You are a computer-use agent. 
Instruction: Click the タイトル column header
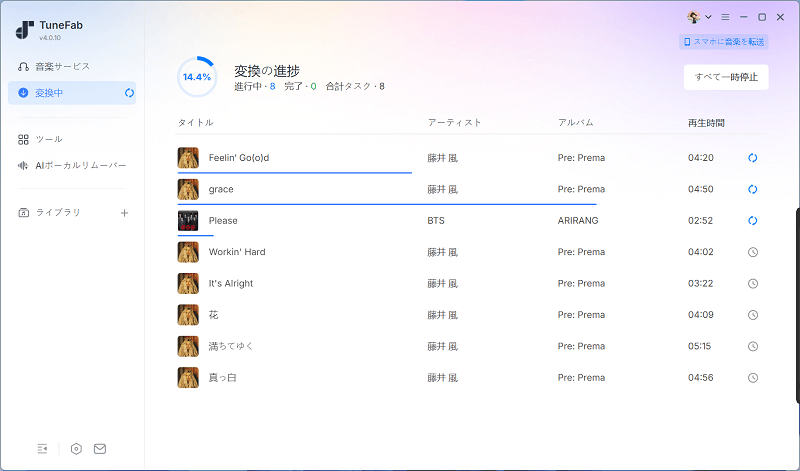[x=195, y=122]
